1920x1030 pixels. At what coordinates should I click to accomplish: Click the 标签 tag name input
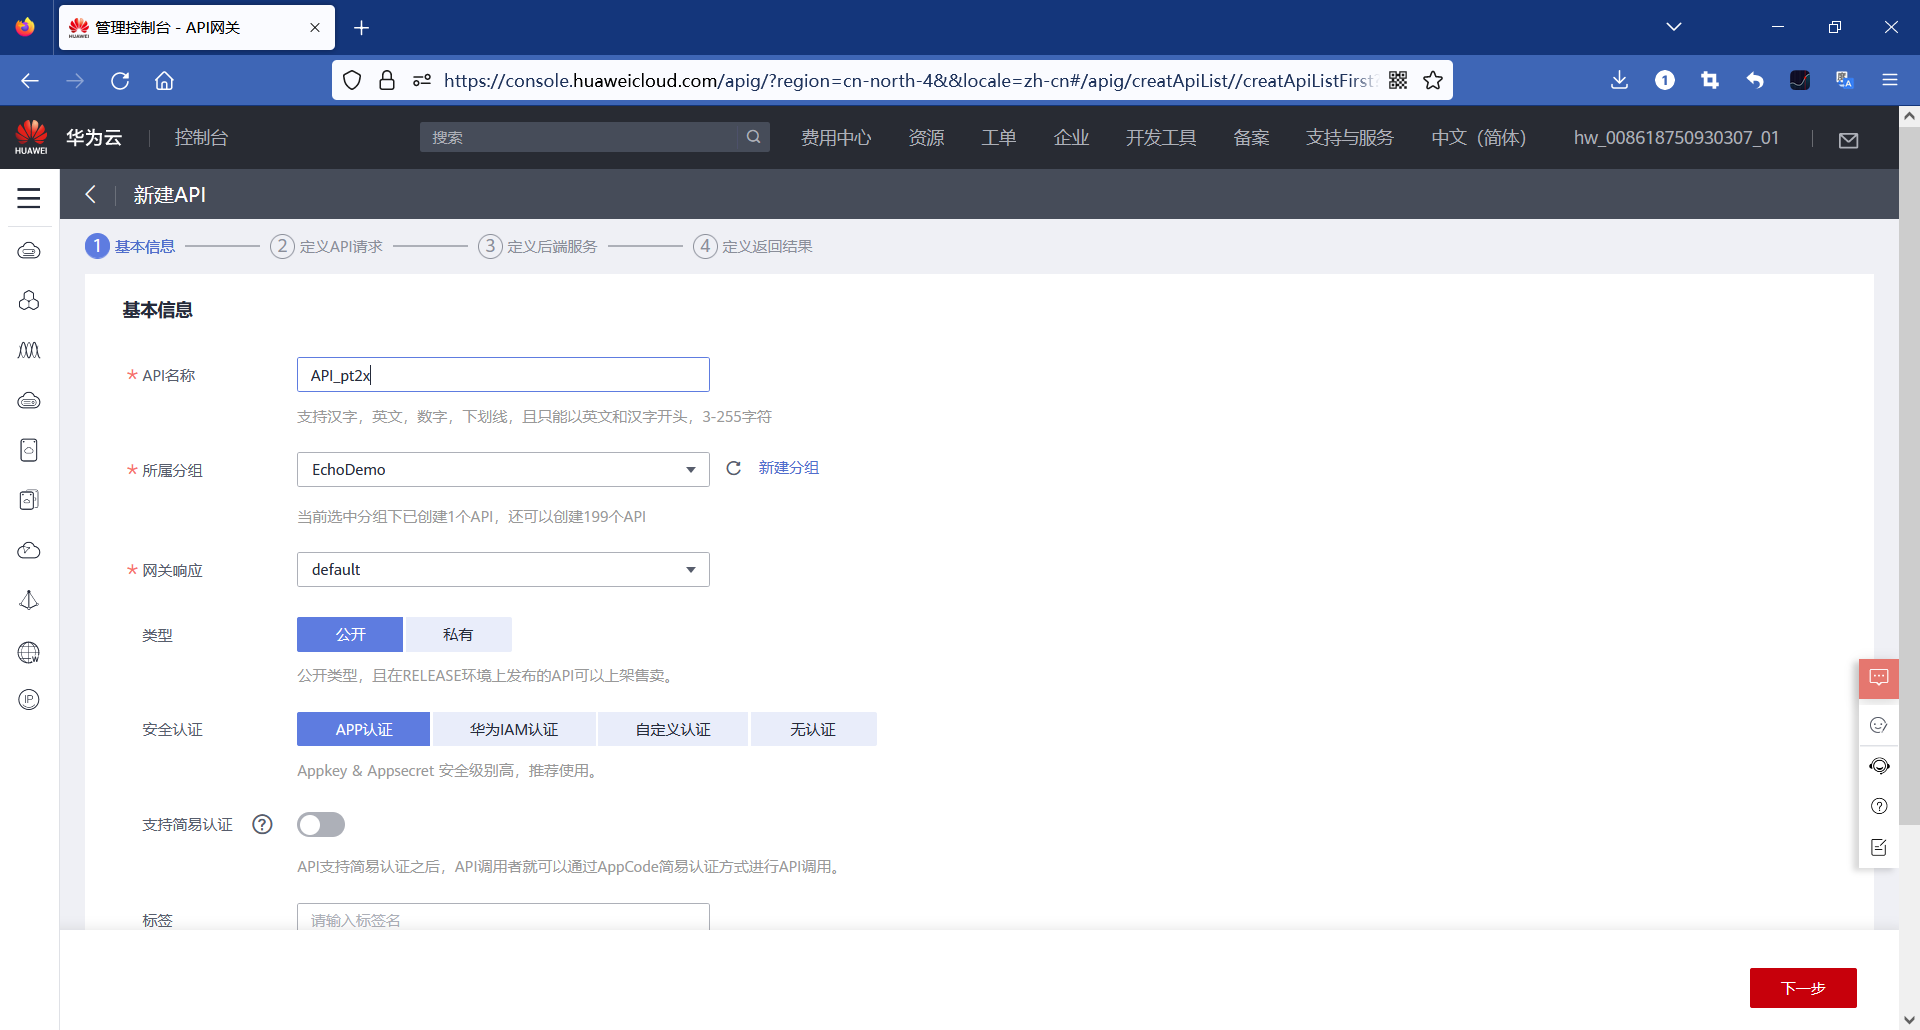503,917
